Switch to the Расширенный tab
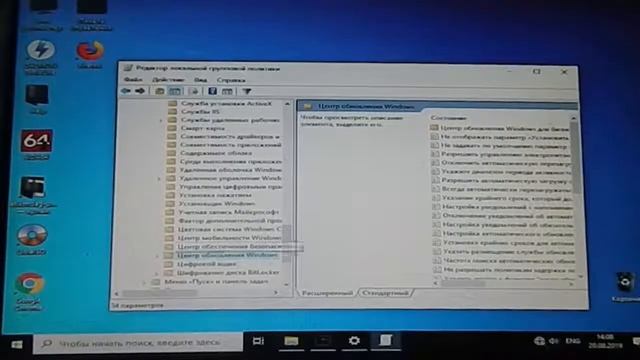Image resolution: width=640 pixels, height=360 pixels. click(x=327, y=293)
